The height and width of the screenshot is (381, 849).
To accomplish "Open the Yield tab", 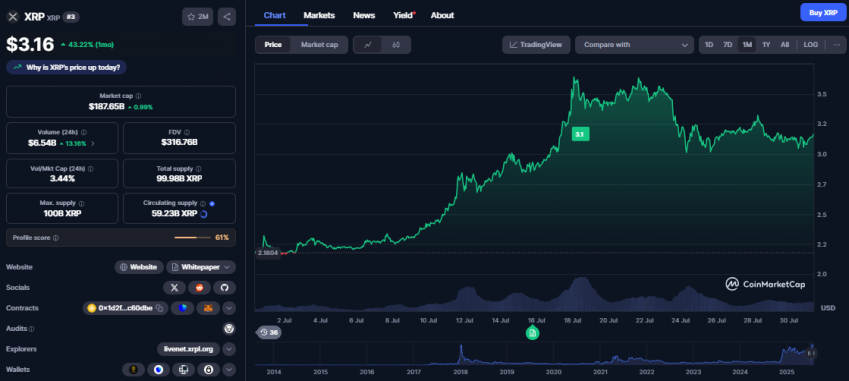I will [x=403, y=15].
